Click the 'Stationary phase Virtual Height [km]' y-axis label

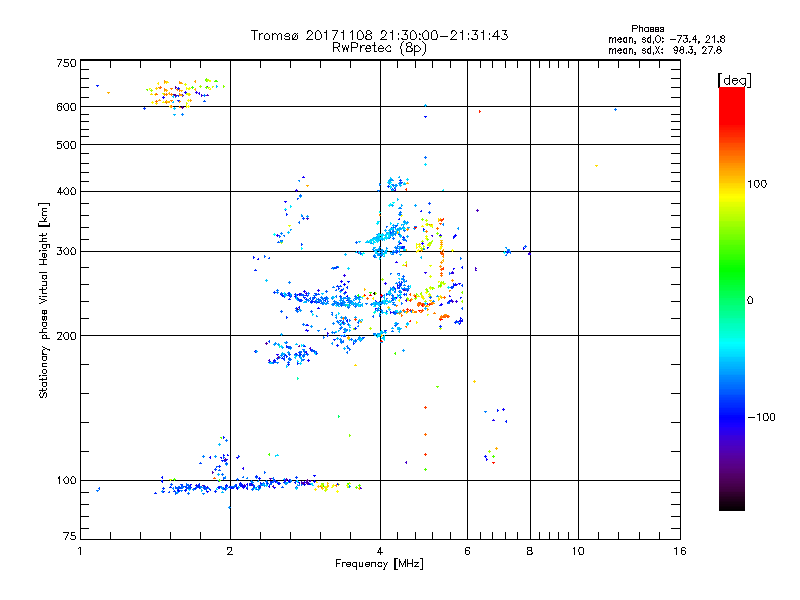coord(43,300)
